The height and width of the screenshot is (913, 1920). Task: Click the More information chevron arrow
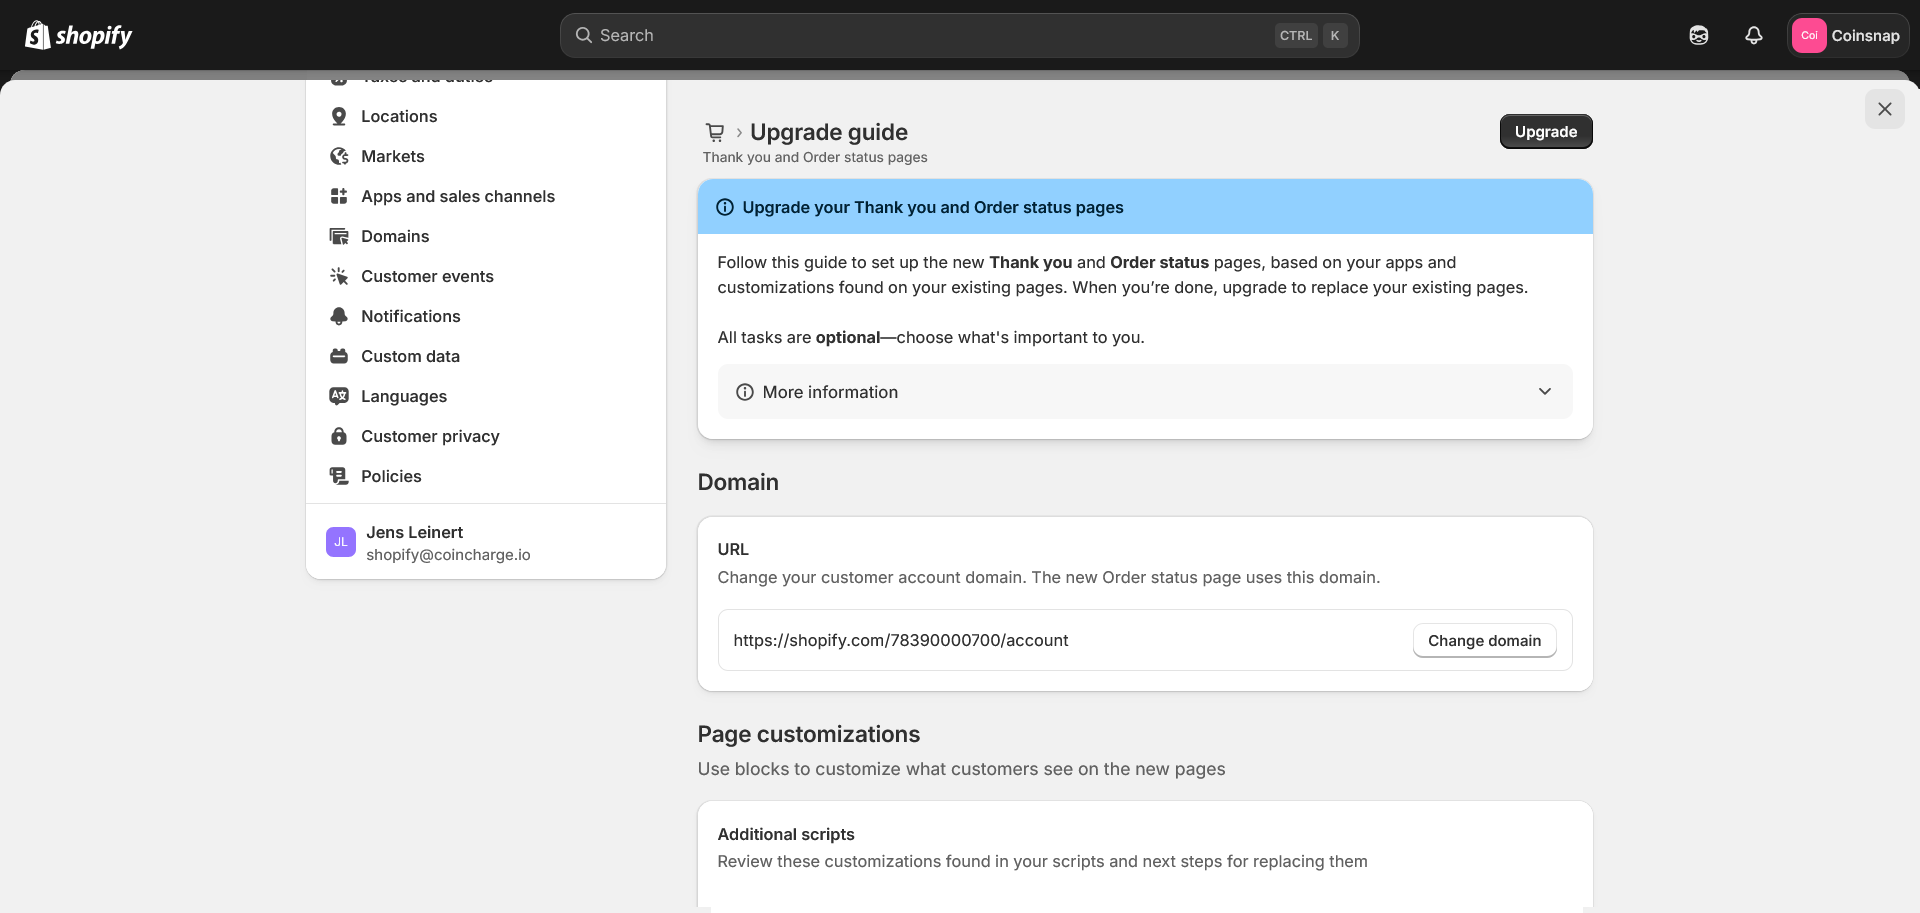click(1544, 392)
